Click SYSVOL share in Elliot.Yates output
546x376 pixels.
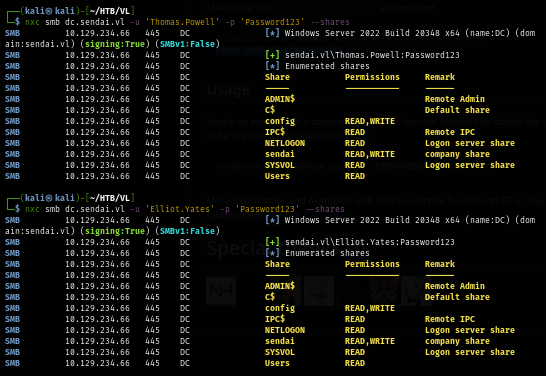tap(280, 352)
